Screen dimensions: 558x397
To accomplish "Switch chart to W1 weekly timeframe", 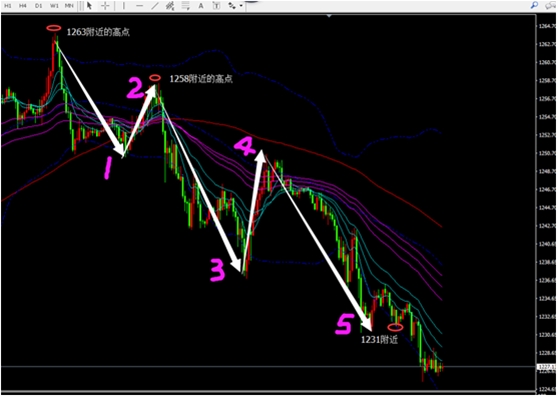I will [54, 6].
